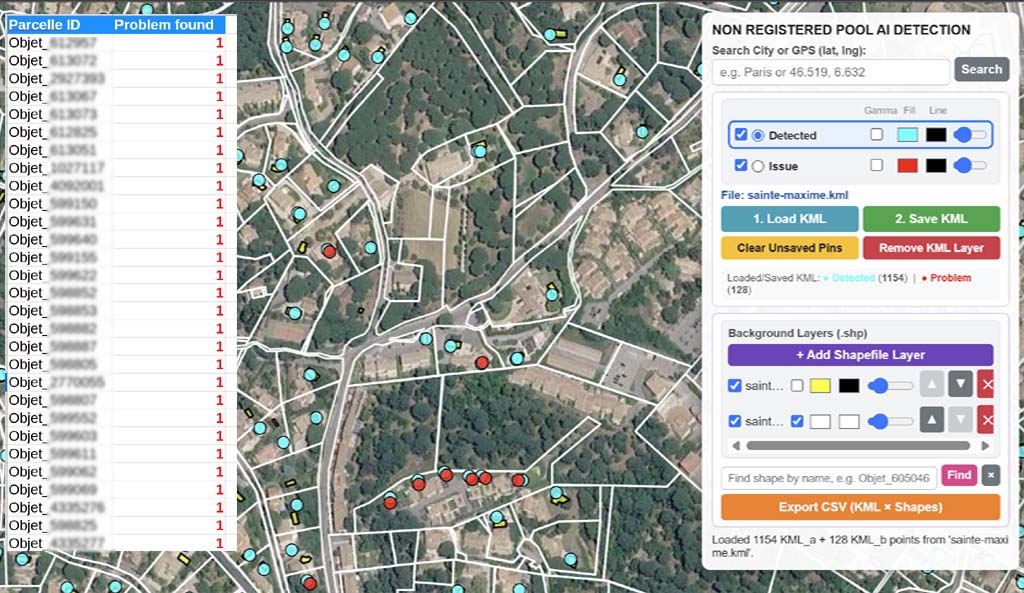Click + Add Shapefile Layer
1024x593 pixels.
click(860, 355)
